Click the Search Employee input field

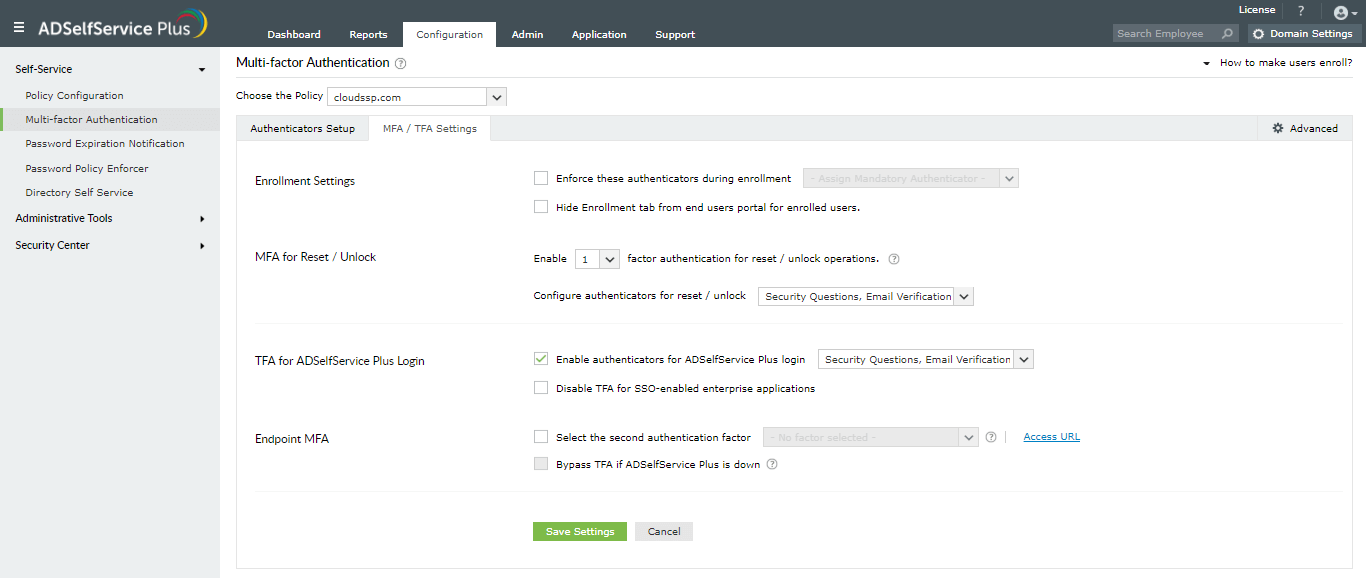(1164, 34)
